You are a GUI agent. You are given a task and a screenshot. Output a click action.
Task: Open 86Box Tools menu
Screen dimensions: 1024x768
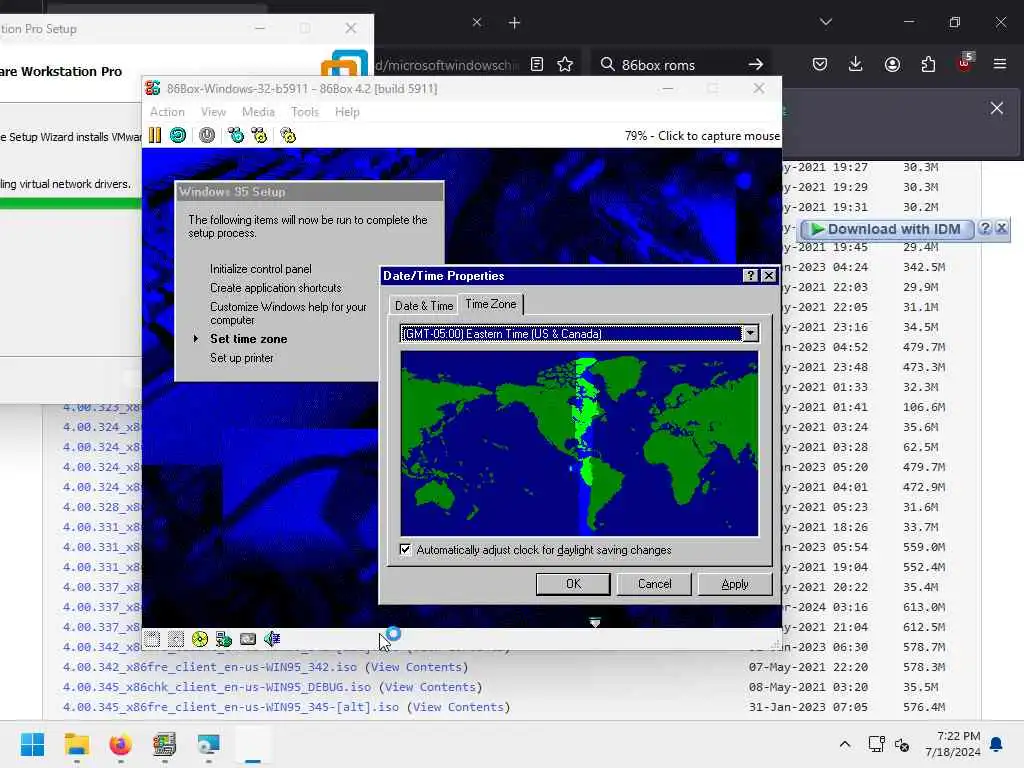pos(305,112)
